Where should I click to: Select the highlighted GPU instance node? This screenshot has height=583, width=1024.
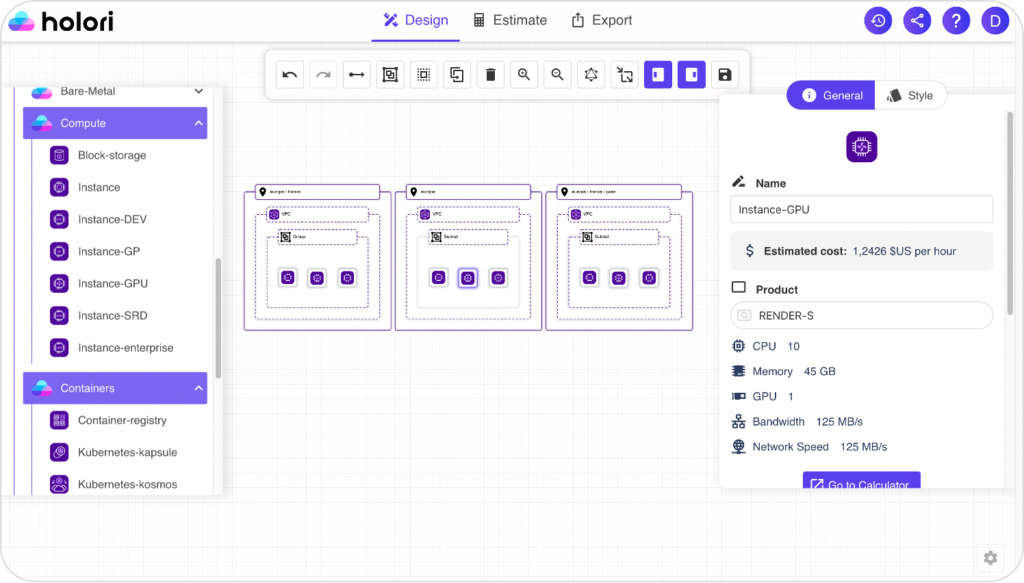point(468,278)
